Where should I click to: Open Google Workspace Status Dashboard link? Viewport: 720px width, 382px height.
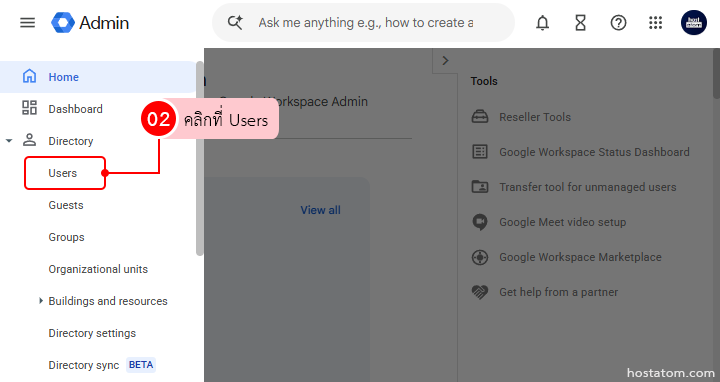pyautogui.click(x=594, y=152)
